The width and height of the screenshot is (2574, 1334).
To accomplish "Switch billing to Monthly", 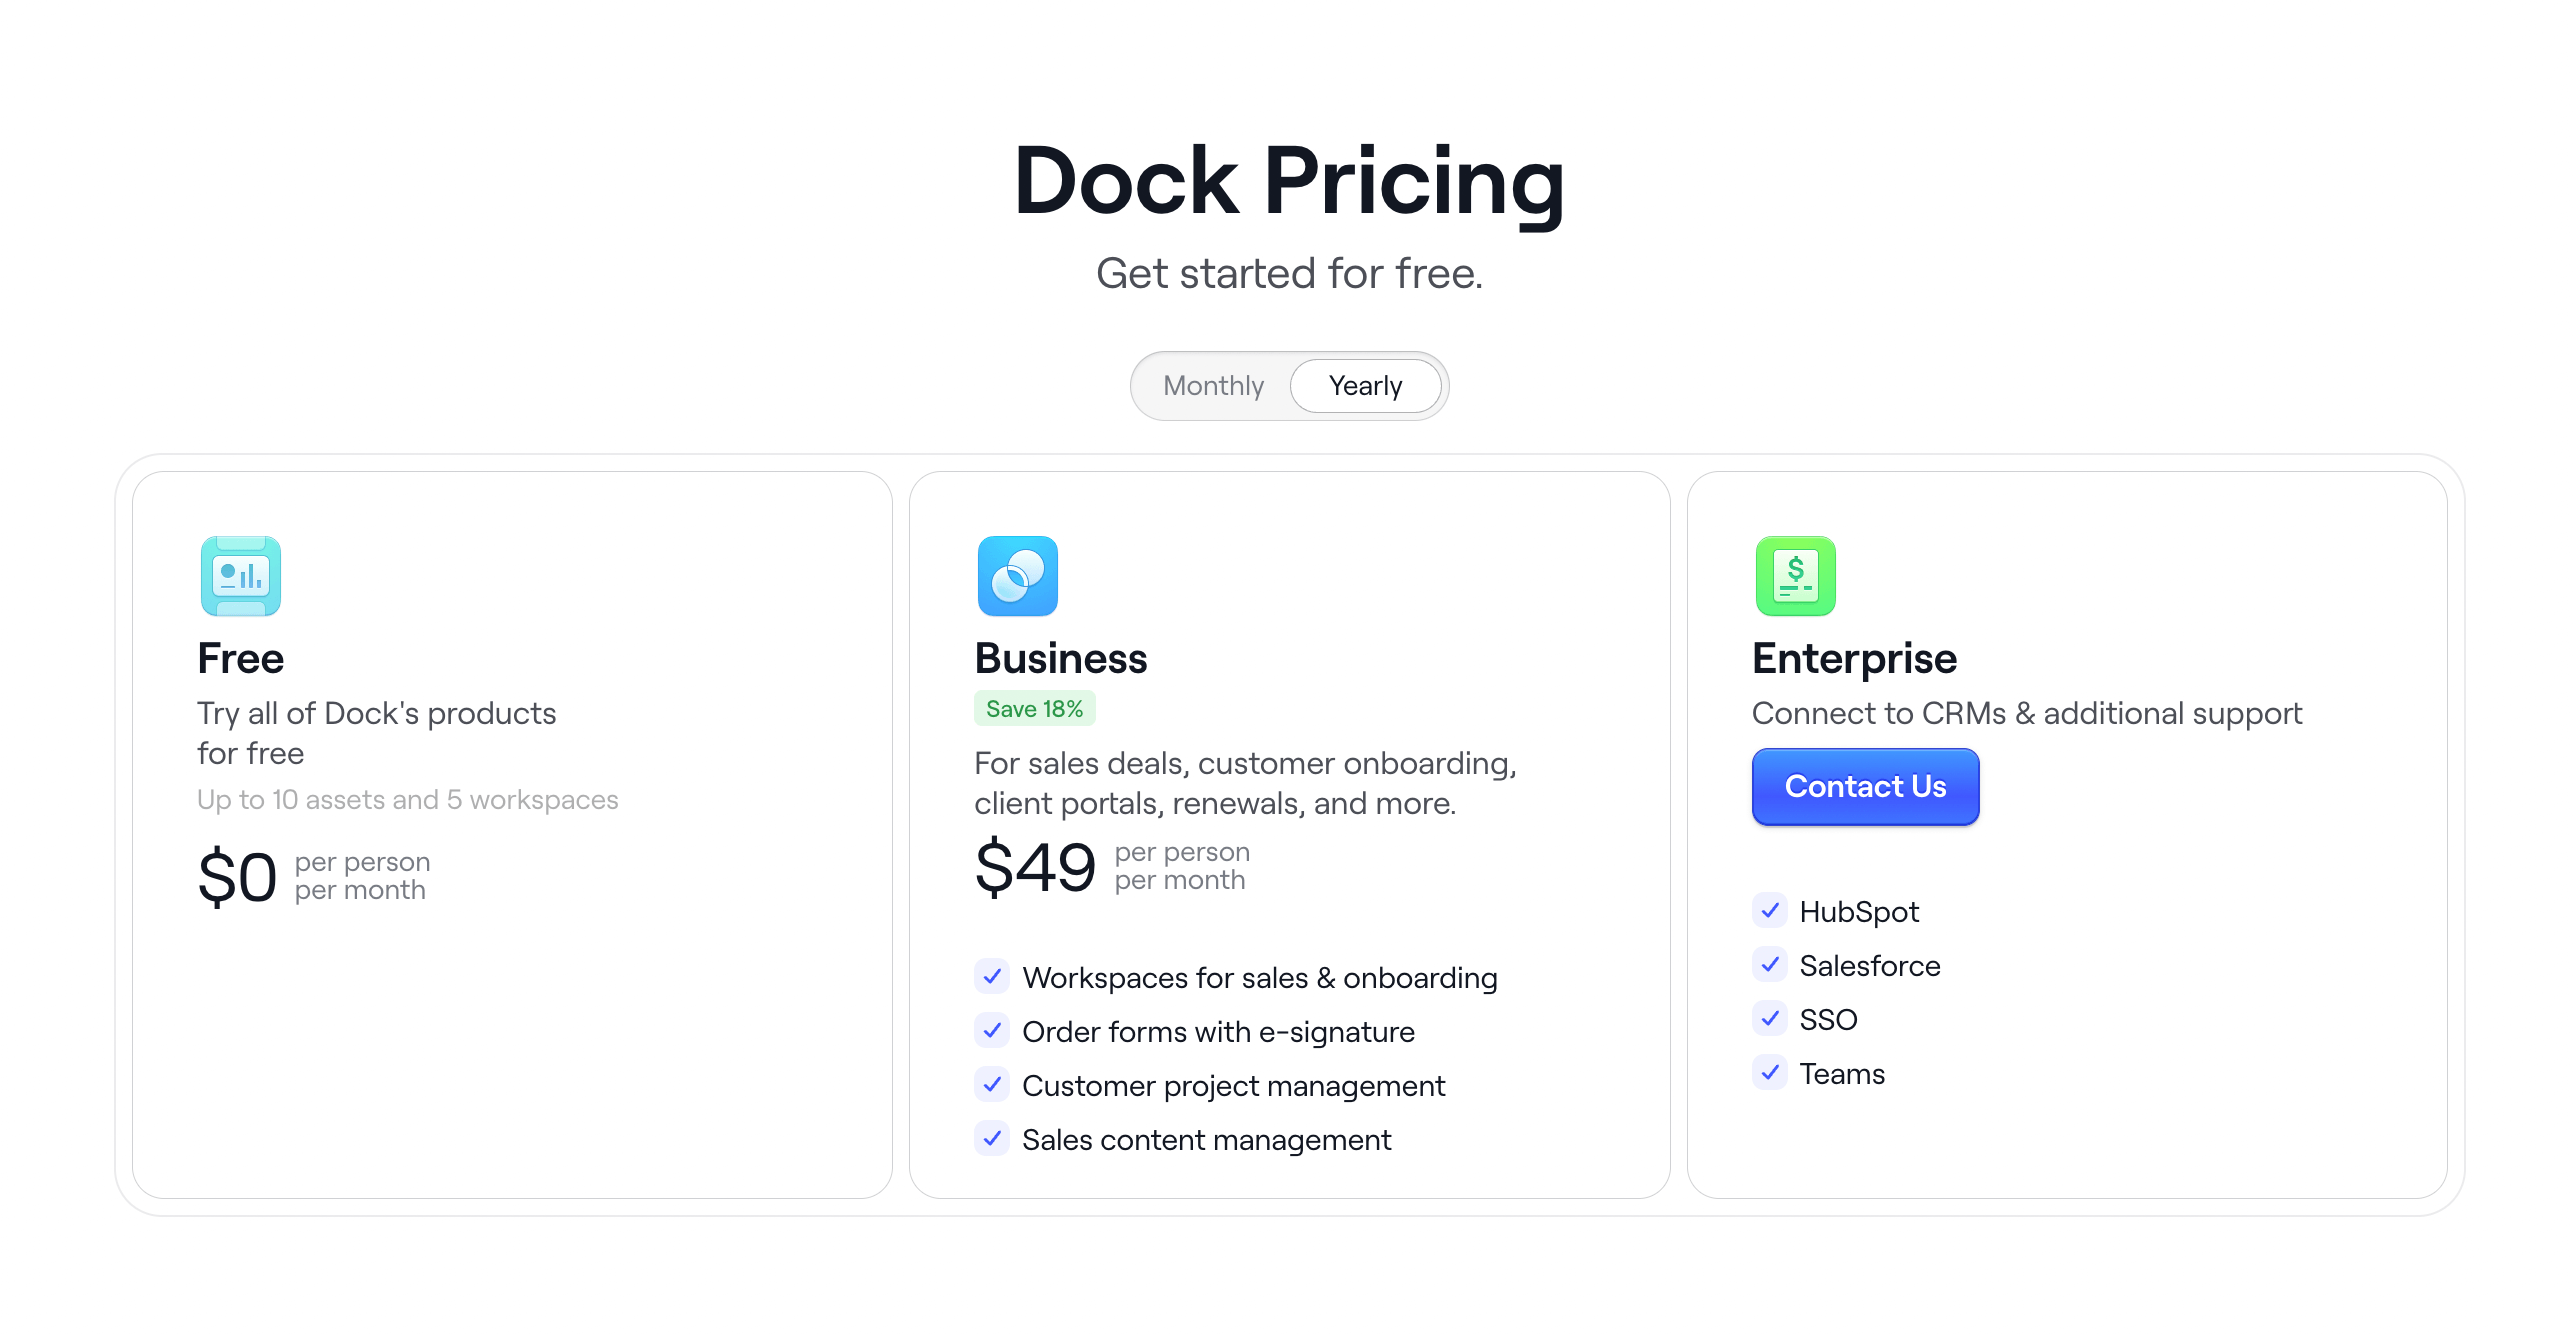I will coord(1213,386).
